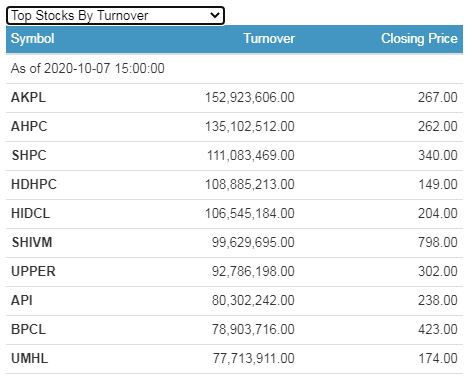Click the Symbol column header
The height and width of the screenshot is (377, 472).
coord(33,39)
